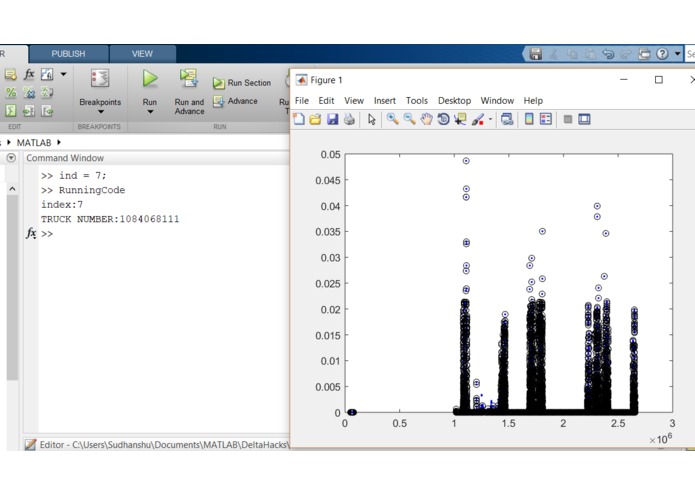Click the Insert Function fx icon
The width and height of the screenshot is (695, 494).
pos(29,74)
